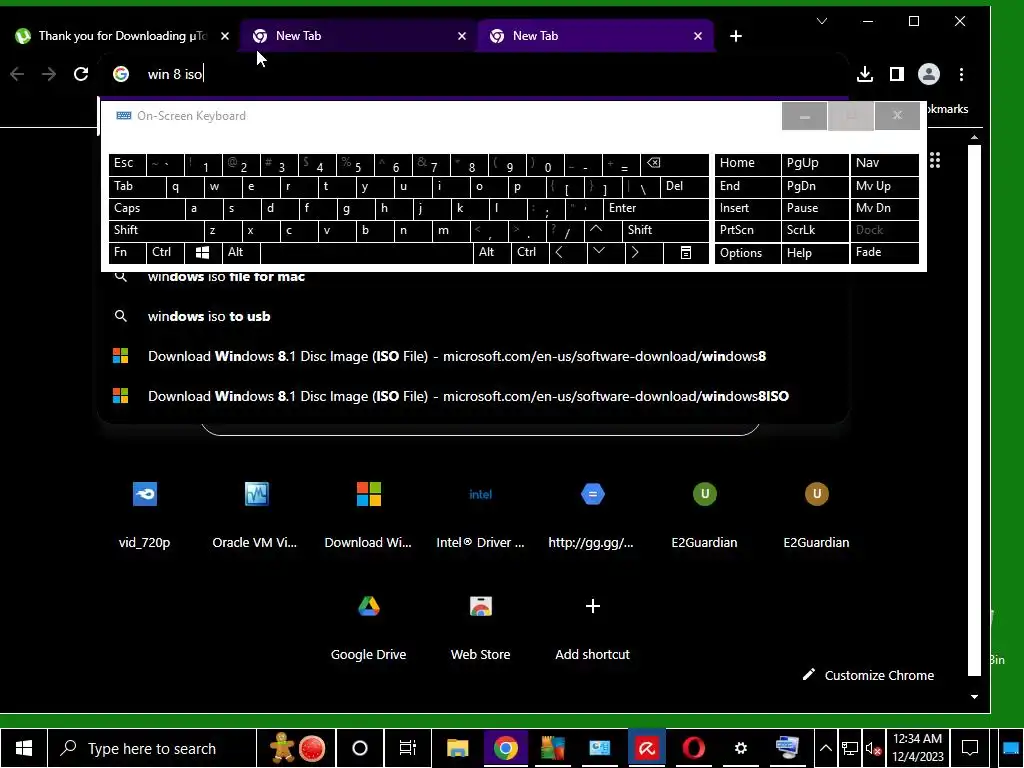Image resolution: width=1024 pixels, height=768 pixels.
Task: Select suggestion windows iso file for mac
Action: (473, 278)
